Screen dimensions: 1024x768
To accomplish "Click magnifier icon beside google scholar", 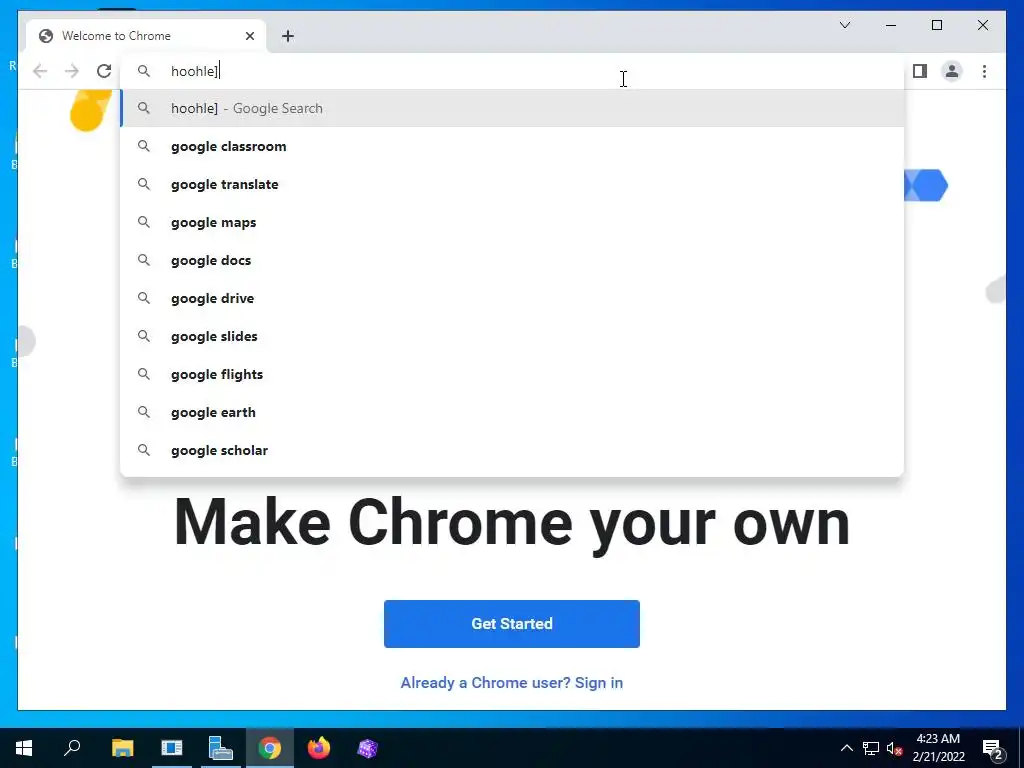I will pyautogui.click(x=144, y=450).
